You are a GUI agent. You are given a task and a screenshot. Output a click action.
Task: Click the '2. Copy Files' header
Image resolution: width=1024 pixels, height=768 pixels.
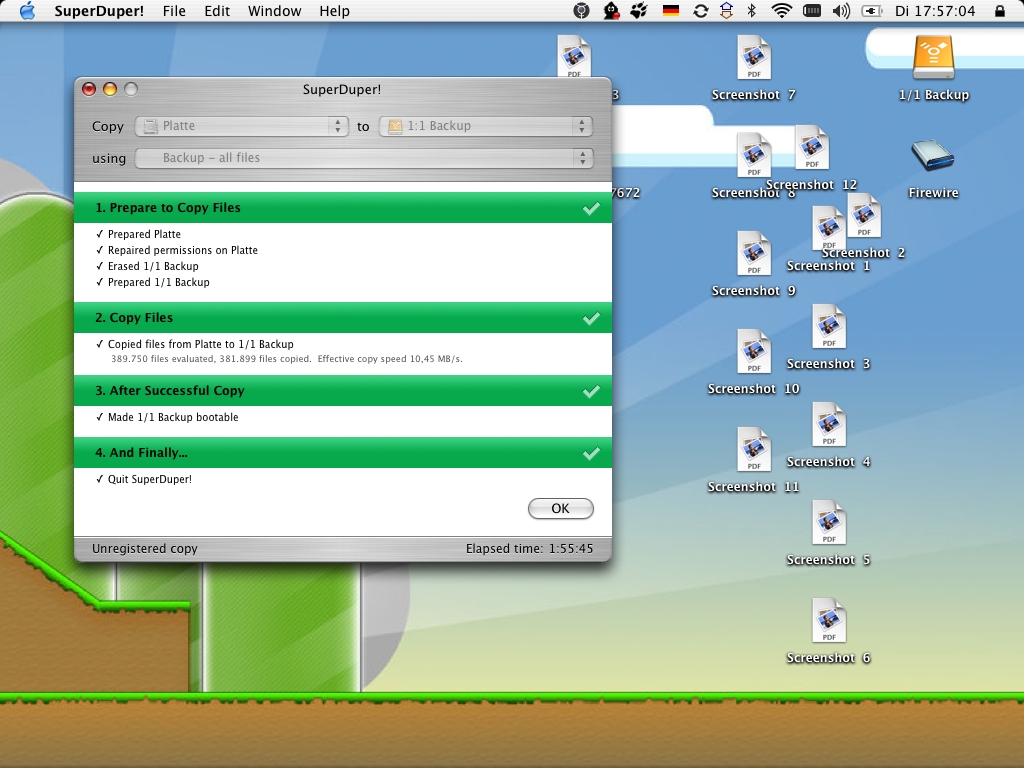tap(343, 318)
